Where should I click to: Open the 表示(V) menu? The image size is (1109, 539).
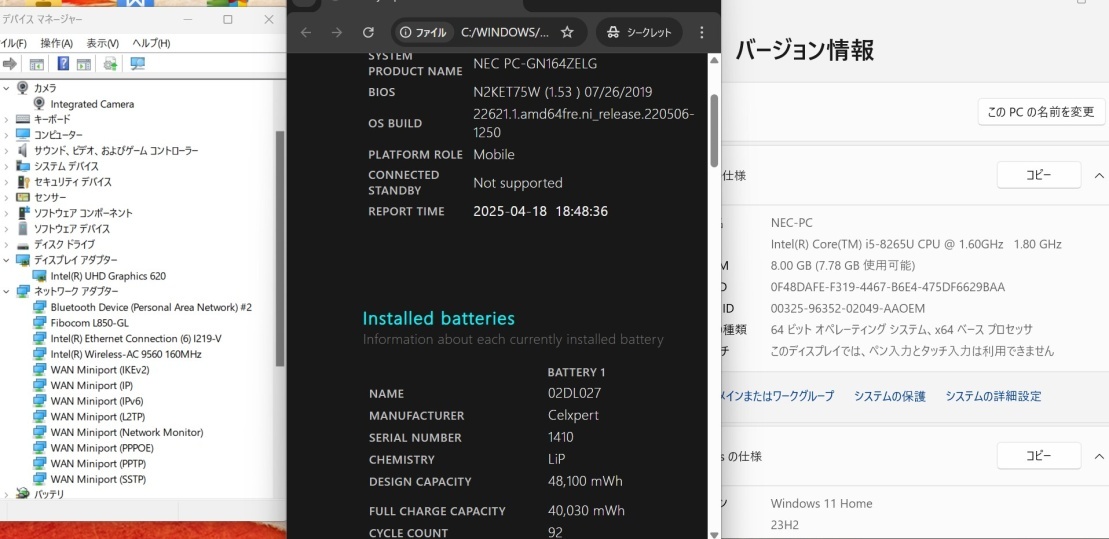tap(103, 43)
